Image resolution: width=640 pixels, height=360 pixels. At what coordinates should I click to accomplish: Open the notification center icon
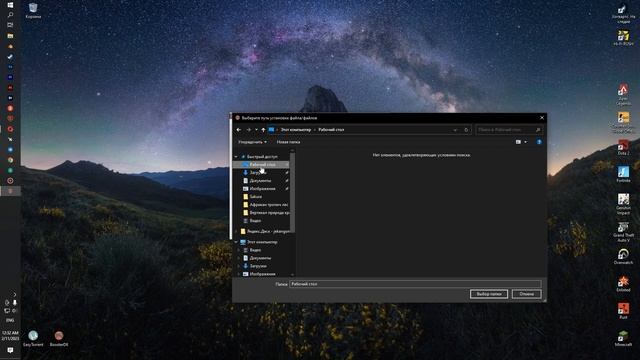(10, 350)
